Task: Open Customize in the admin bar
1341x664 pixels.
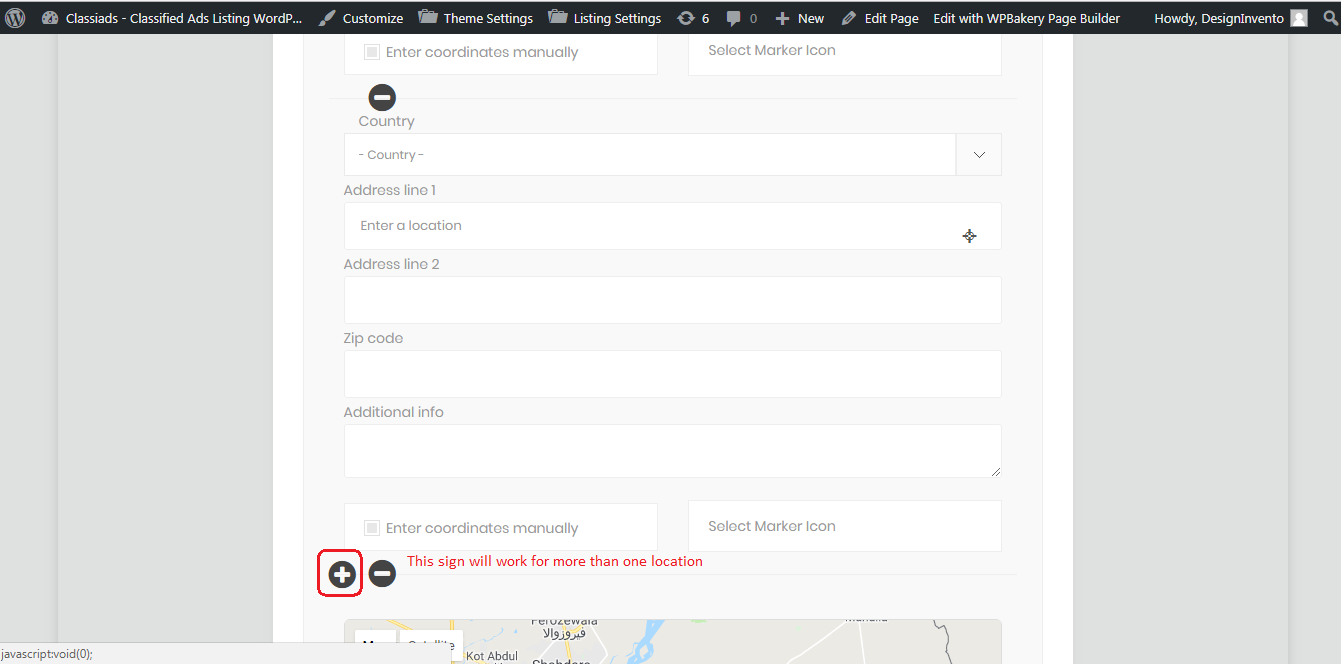Action: [x=361, y=18]
